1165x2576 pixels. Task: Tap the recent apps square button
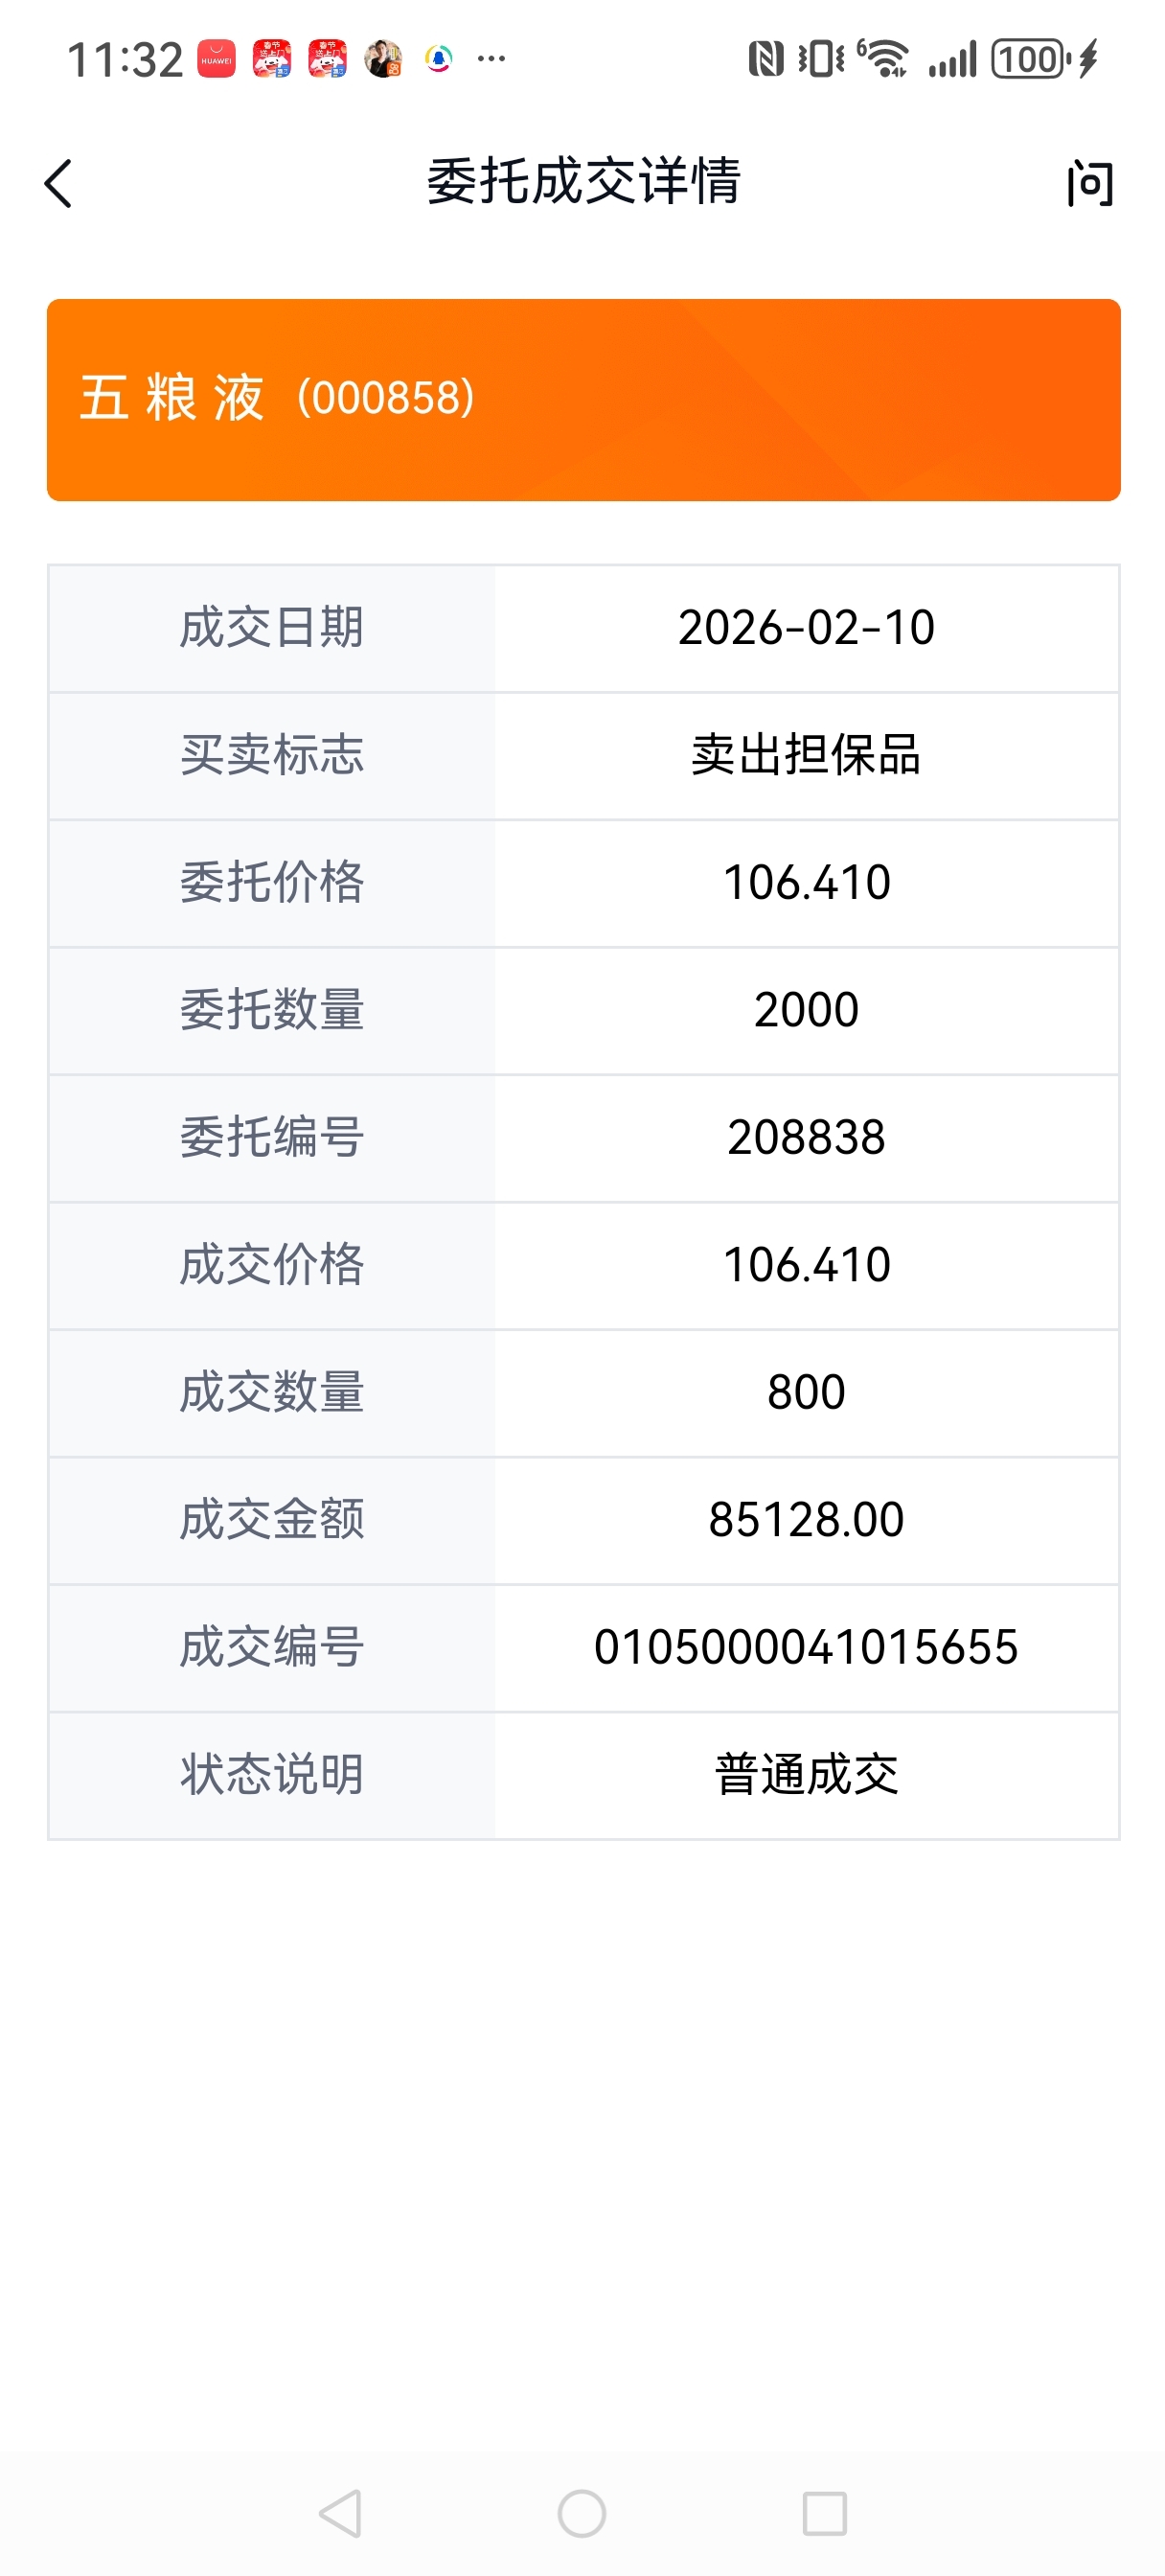point(825,2513)
